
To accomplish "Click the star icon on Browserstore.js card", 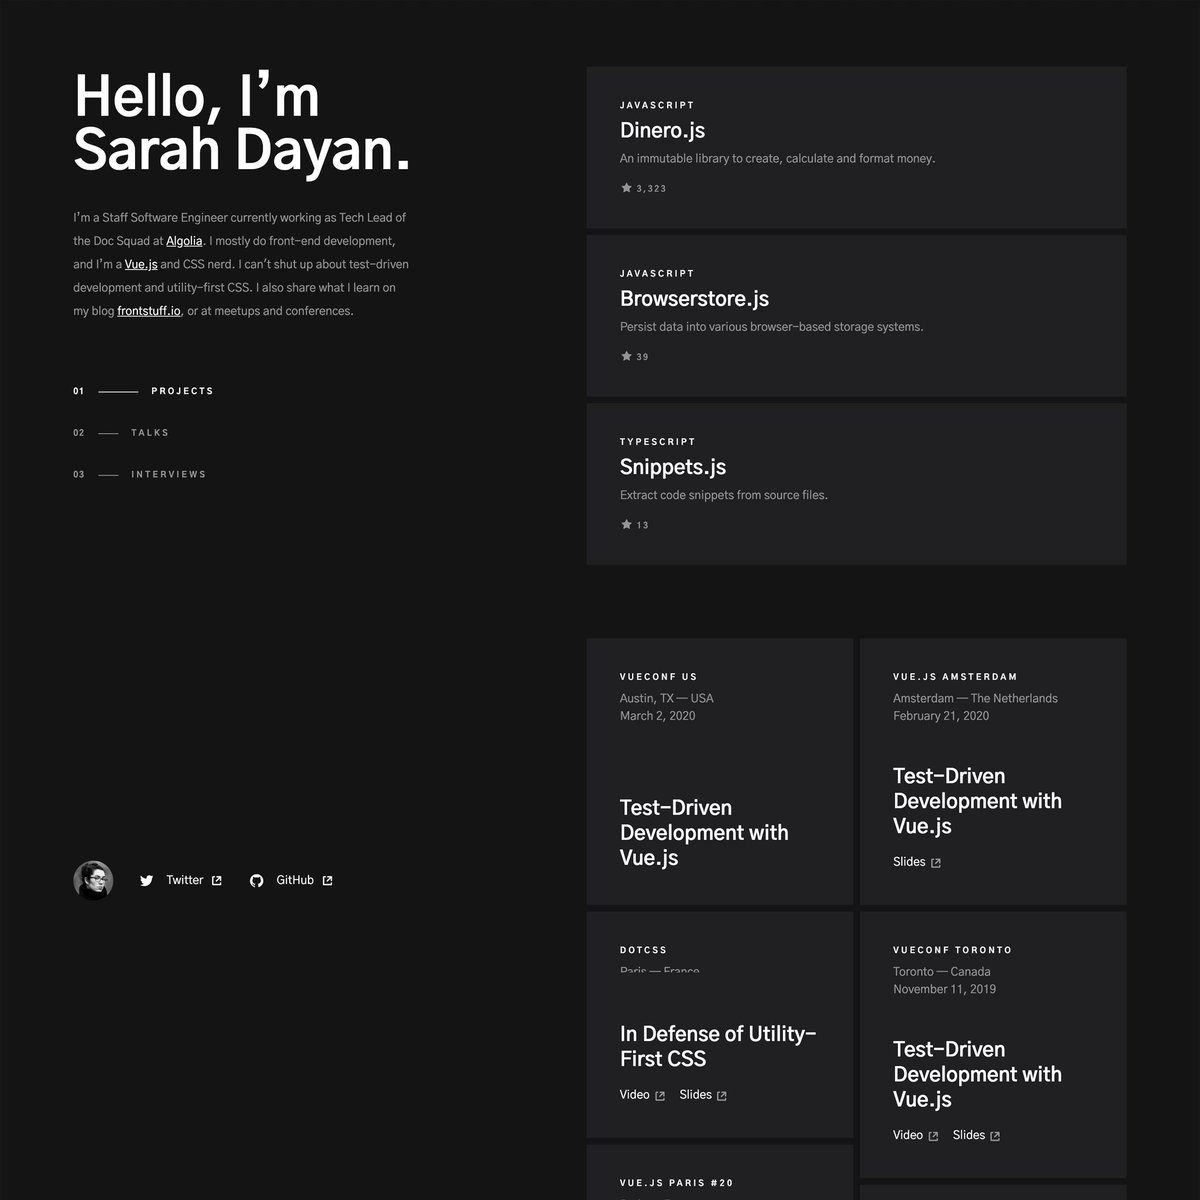I will (x=627, y=356).
